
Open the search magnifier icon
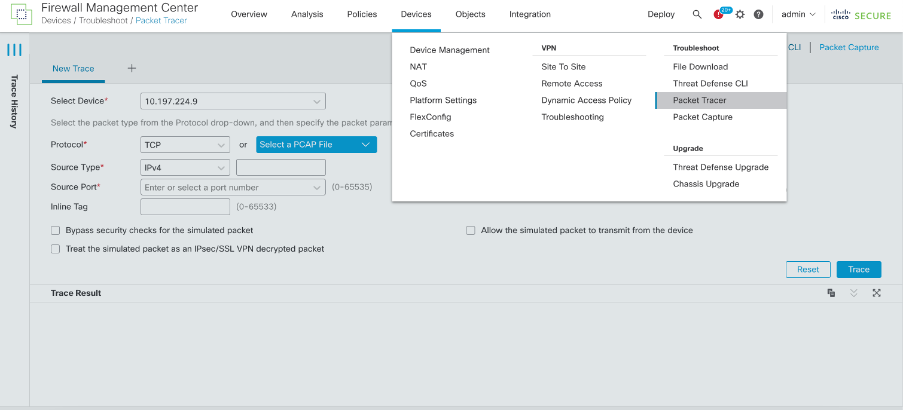(697, 14)
